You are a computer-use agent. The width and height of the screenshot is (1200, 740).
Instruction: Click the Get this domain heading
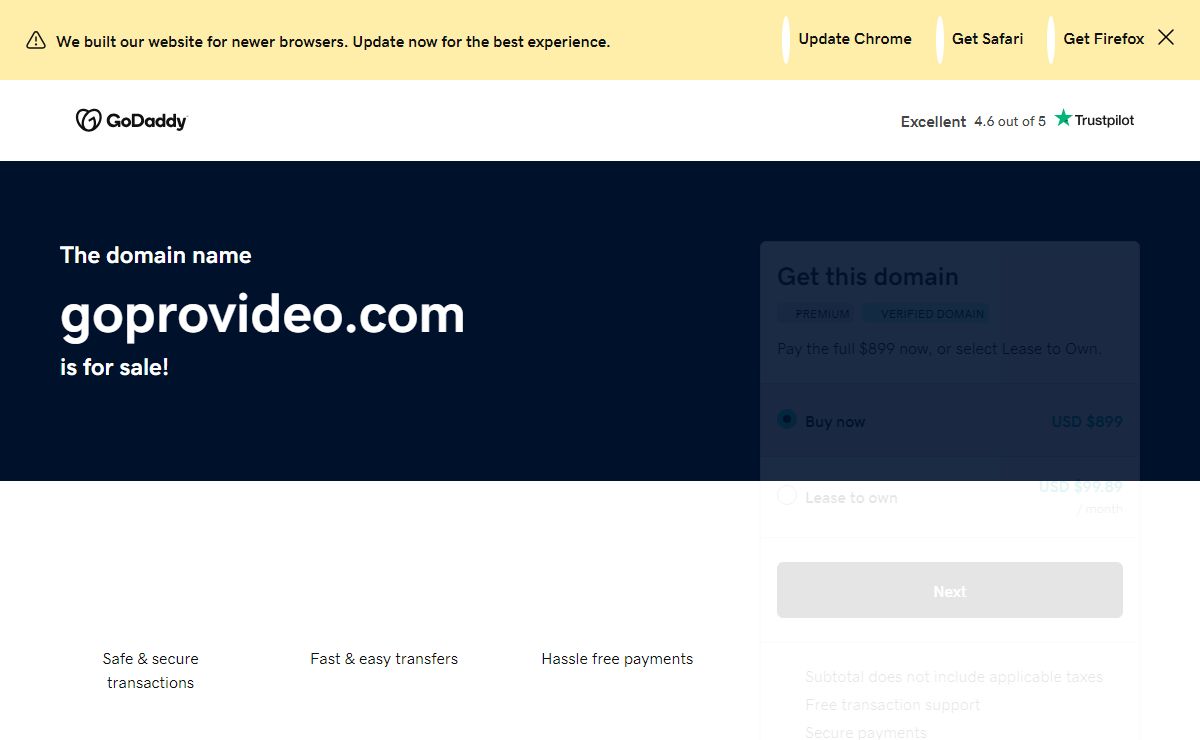pyautogui.click(x=868, y=277)
